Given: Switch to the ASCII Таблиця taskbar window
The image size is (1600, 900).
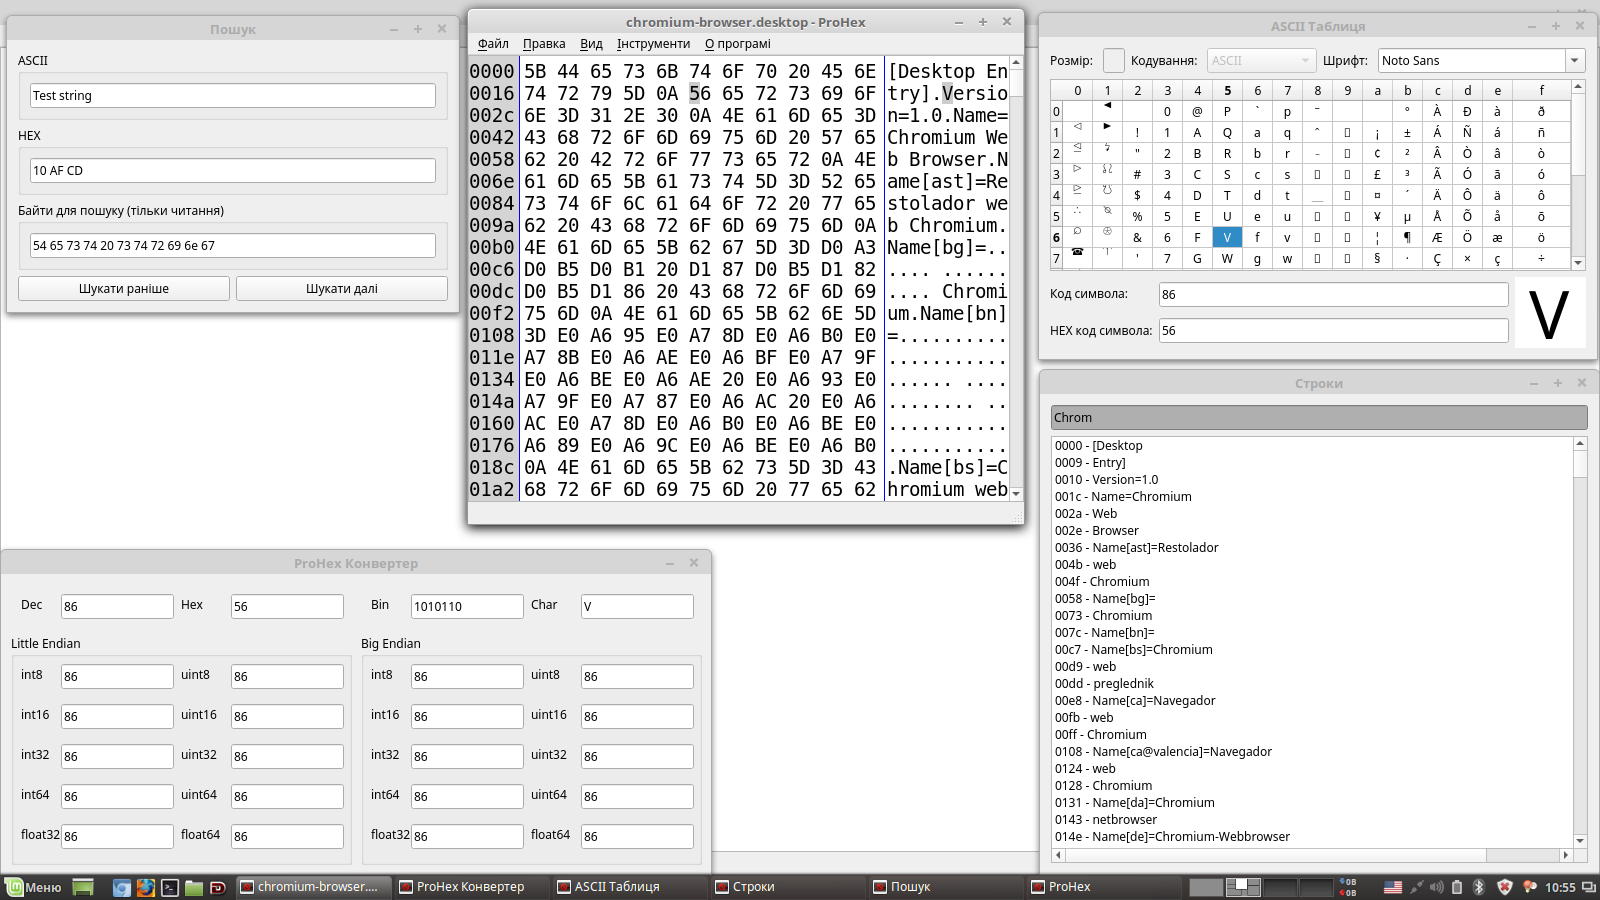Looking at the screenshot, I should pyautogui.click(x=628, y=887).
